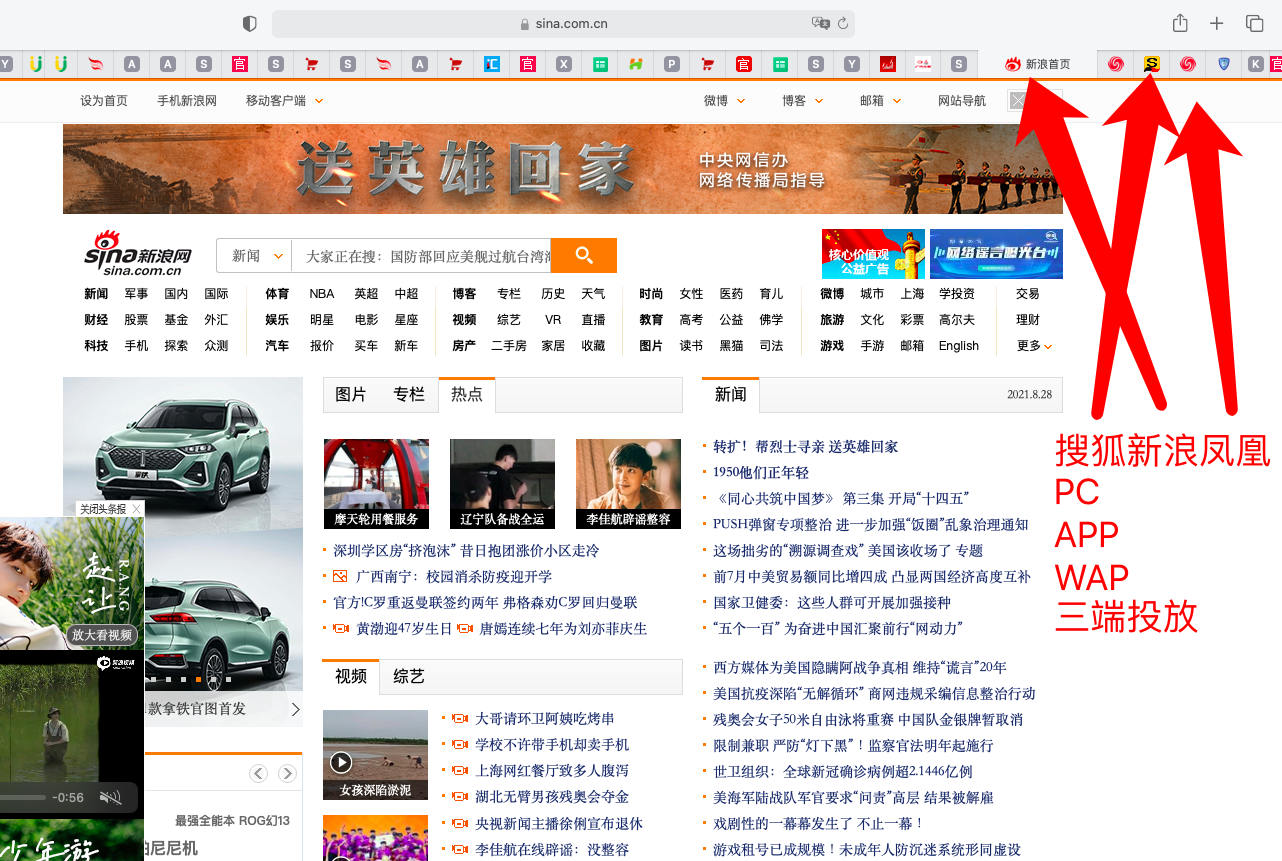1282x861 pixels.
Task: Click image icon beside 广西南宁 headline
Action: (x=340, y=576)
